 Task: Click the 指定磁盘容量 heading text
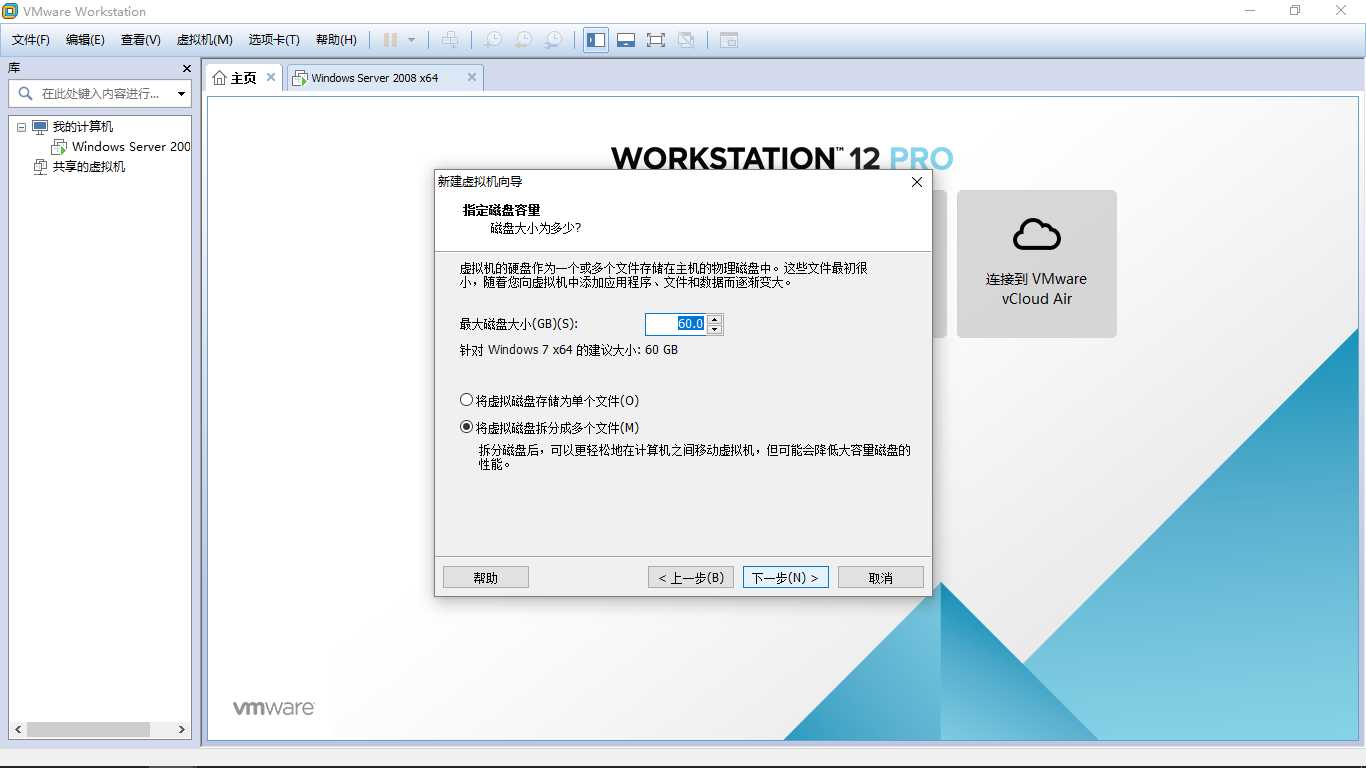[x=501, y=210]
